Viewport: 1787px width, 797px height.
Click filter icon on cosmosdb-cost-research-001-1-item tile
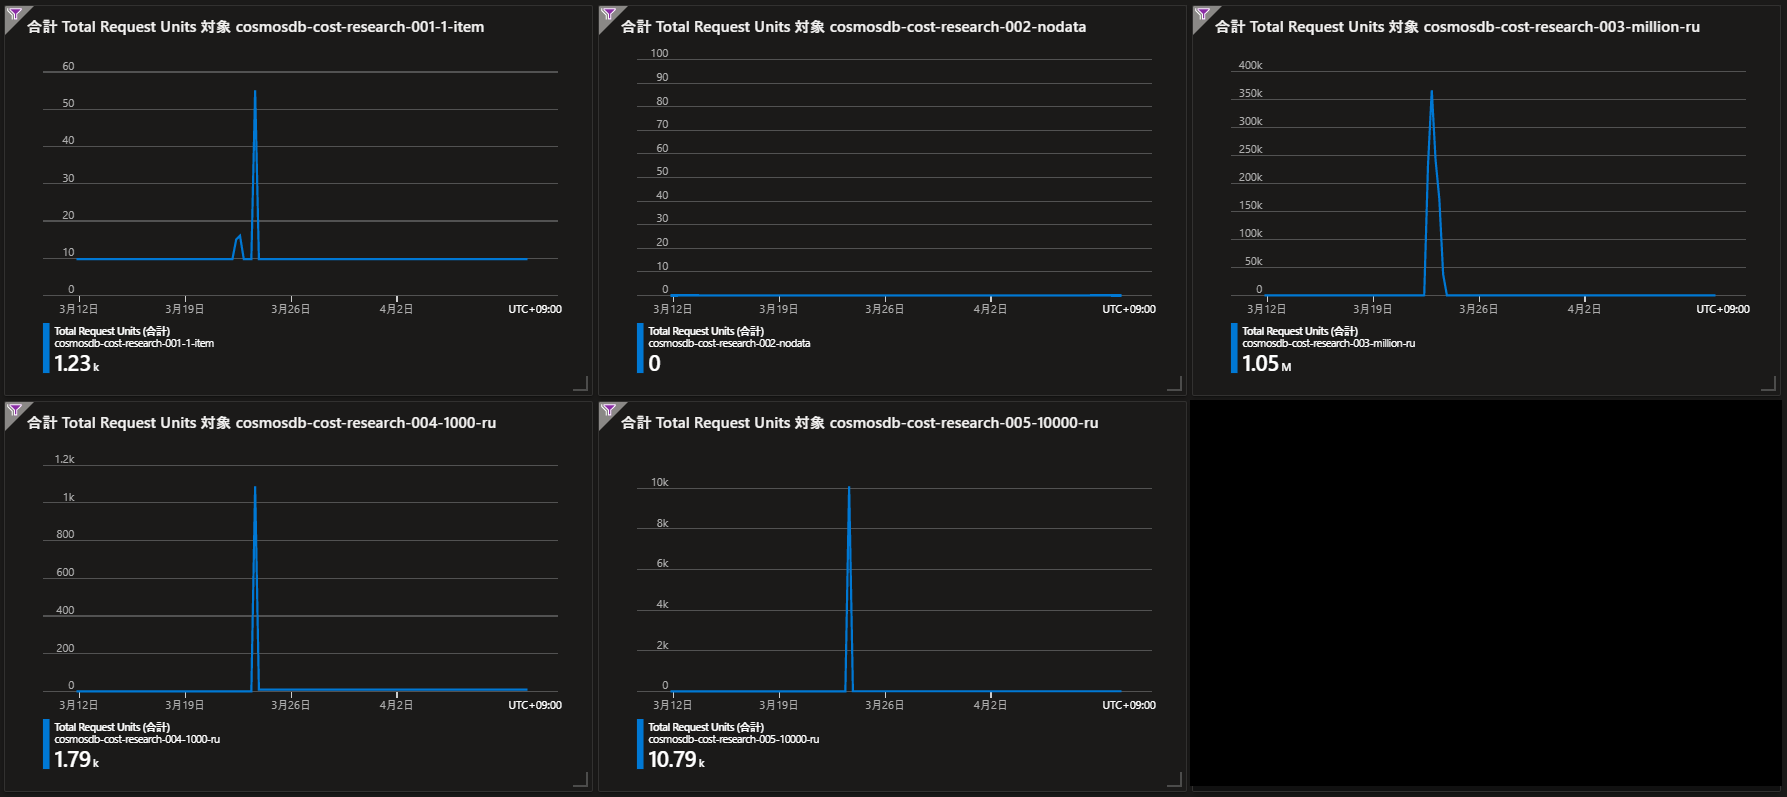click(14, 15)
